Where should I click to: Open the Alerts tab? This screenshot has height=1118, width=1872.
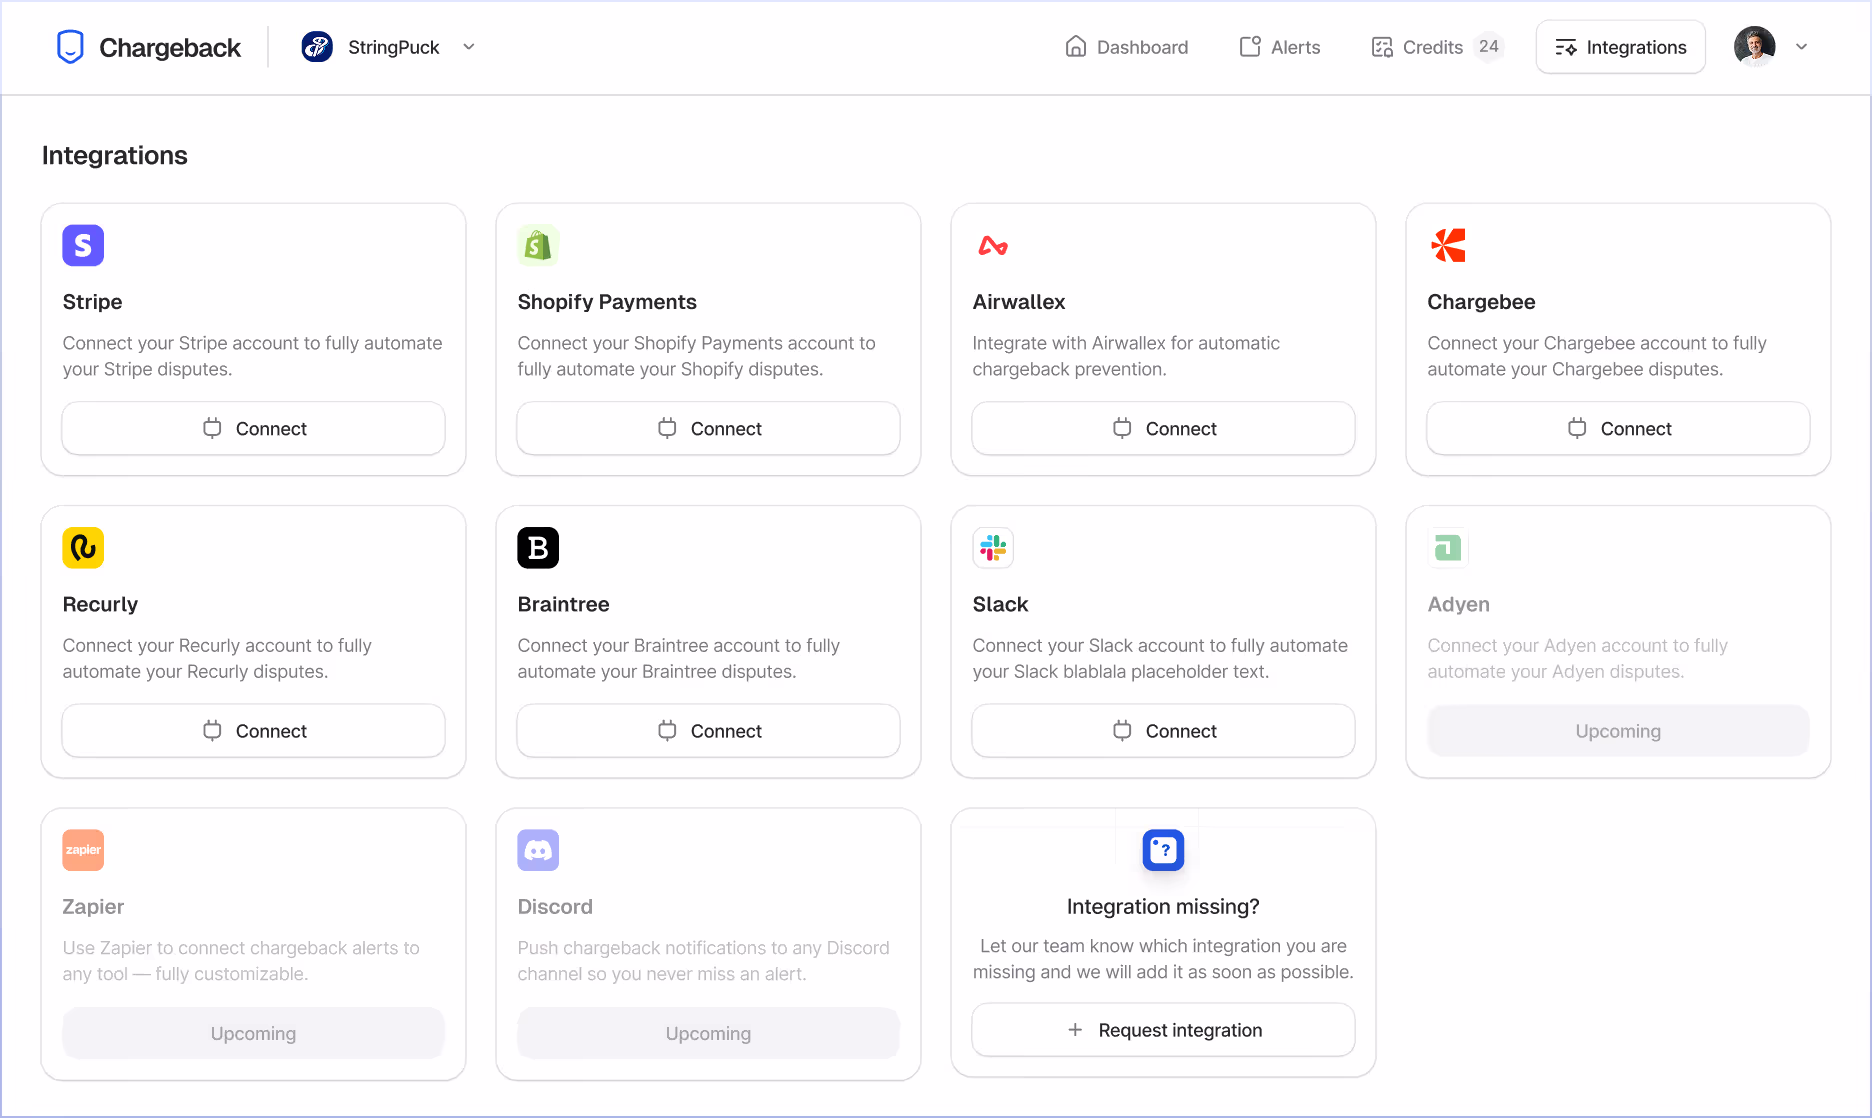point(1280,47)
